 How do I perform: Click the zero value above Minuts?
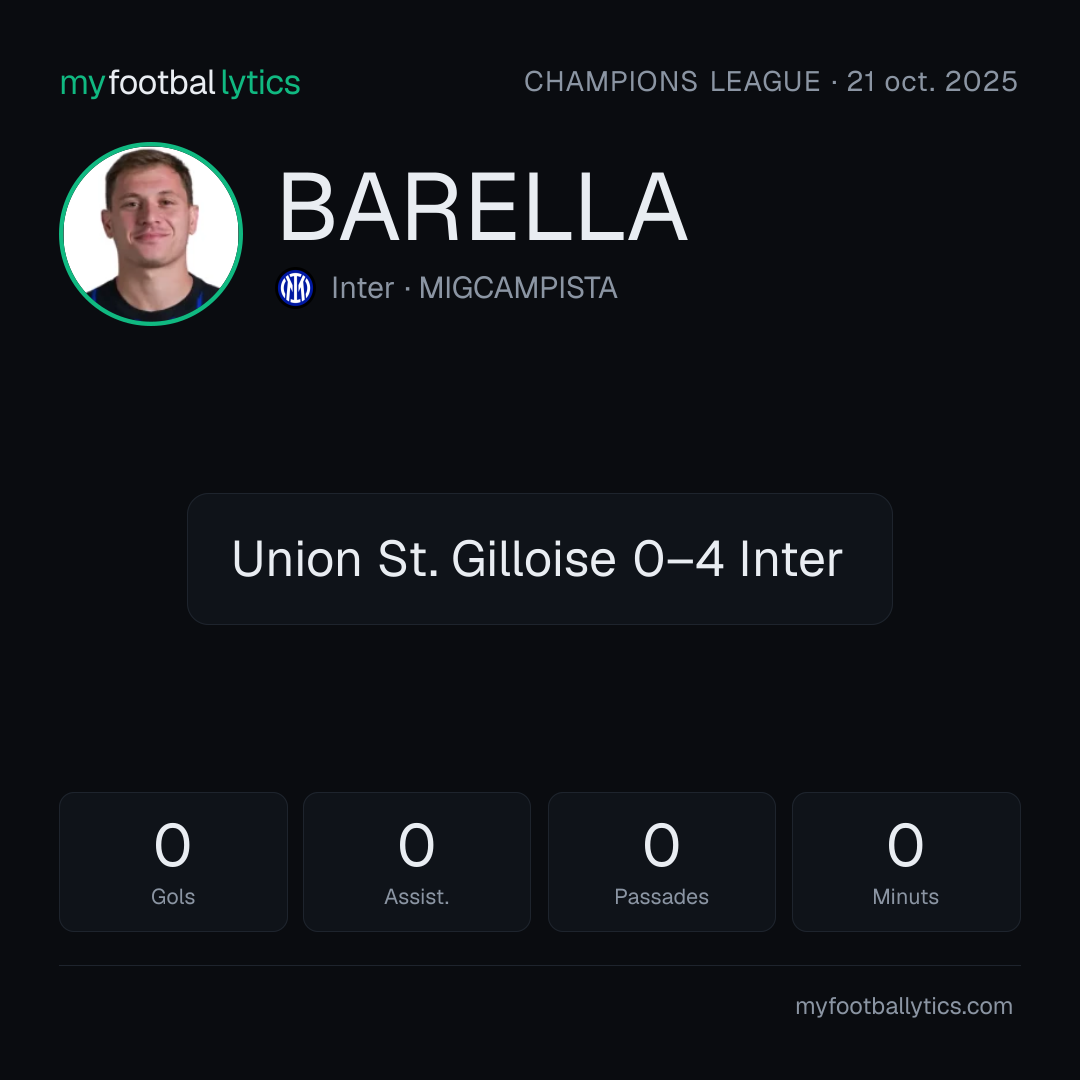tap(905, 845)
